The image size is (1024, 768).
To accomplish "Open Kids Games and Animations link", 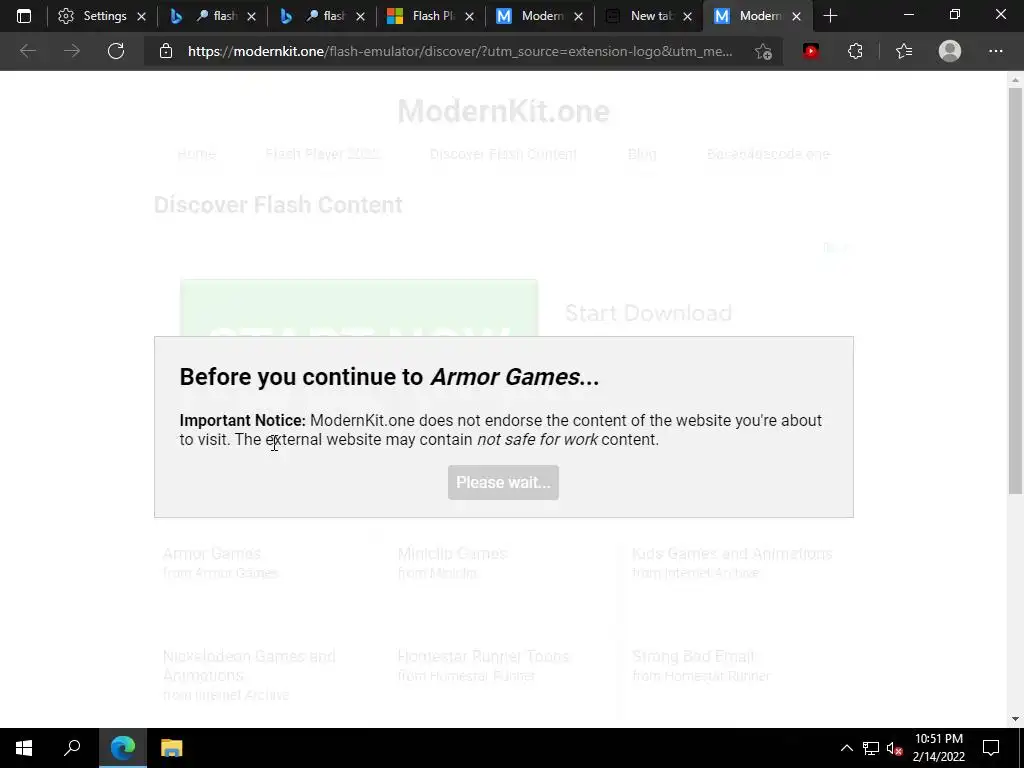I will [x=732, y=554].
